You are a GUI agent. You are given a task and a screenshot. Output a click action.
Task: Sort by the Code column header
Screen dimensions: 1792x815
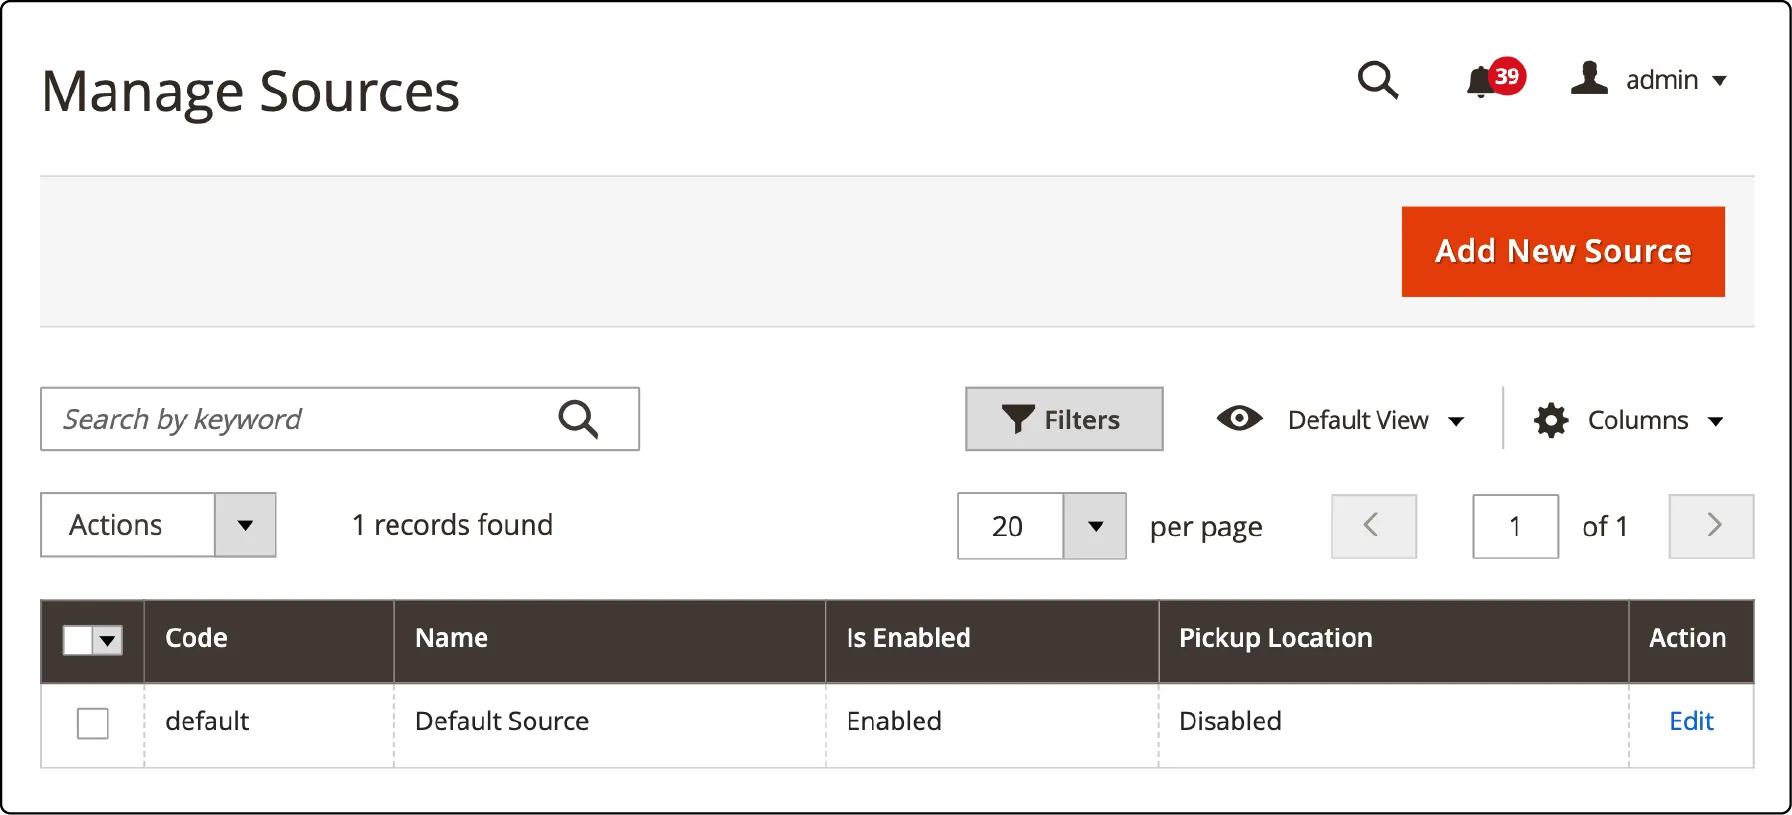[x=197, y=638]
